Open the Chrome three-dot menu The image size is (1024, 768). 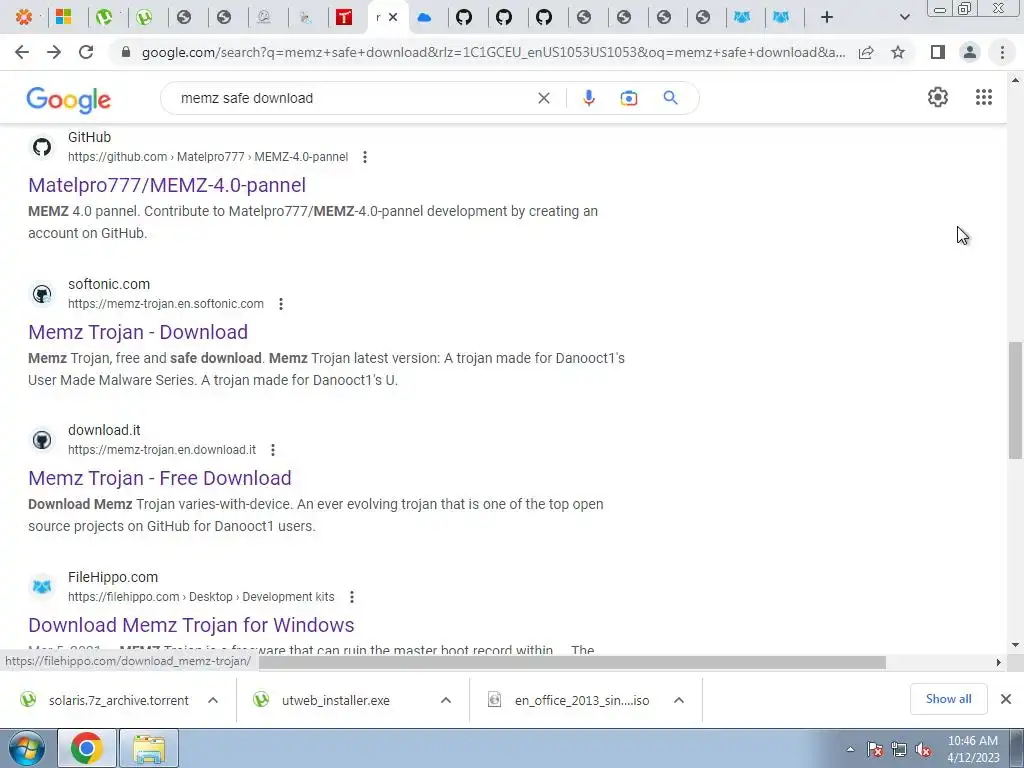[x=1002, y=52]
